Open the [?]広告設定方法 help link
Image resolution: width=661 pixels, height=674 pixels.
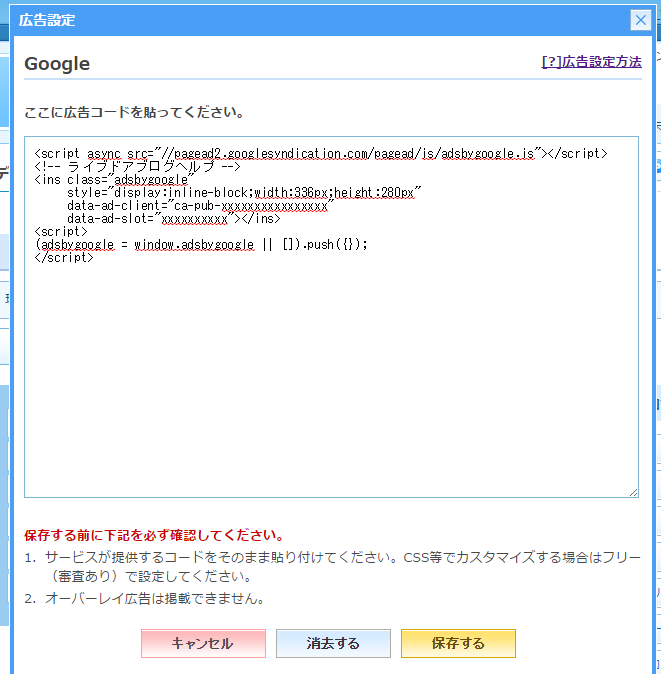(x=591, y=62)
